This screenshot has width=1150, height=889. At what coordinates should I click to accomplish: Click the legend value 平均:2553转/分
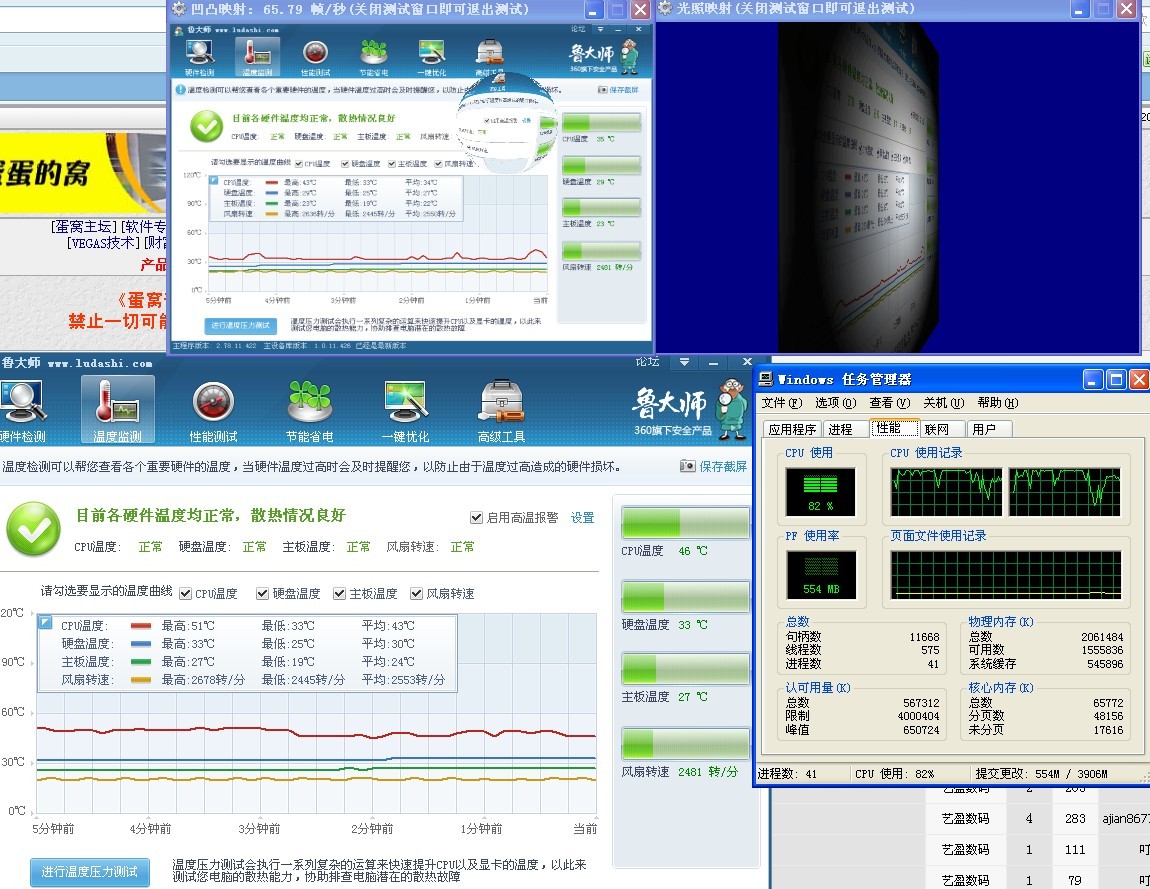click(403, 680)
